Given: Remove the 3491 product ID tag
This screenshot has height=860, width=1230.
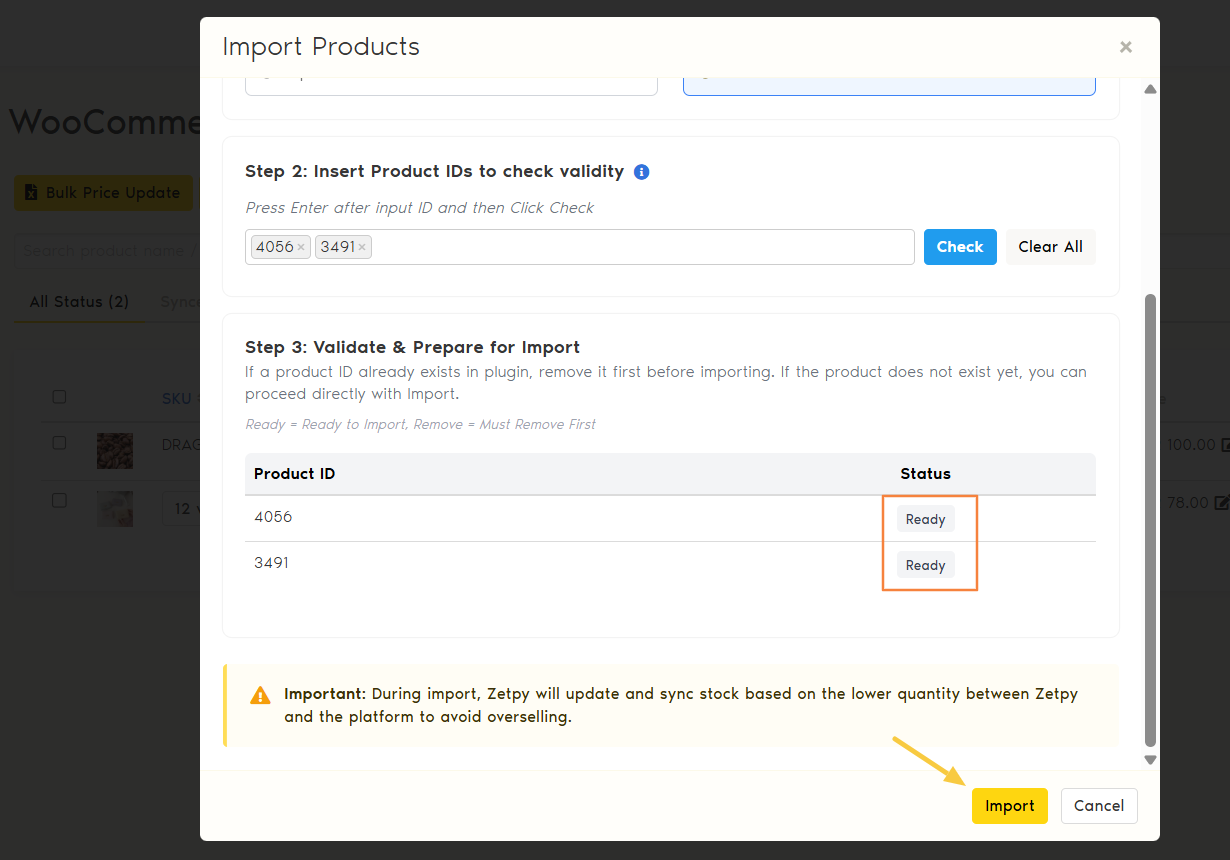Looking at the screenshot, I should (362, 247).
